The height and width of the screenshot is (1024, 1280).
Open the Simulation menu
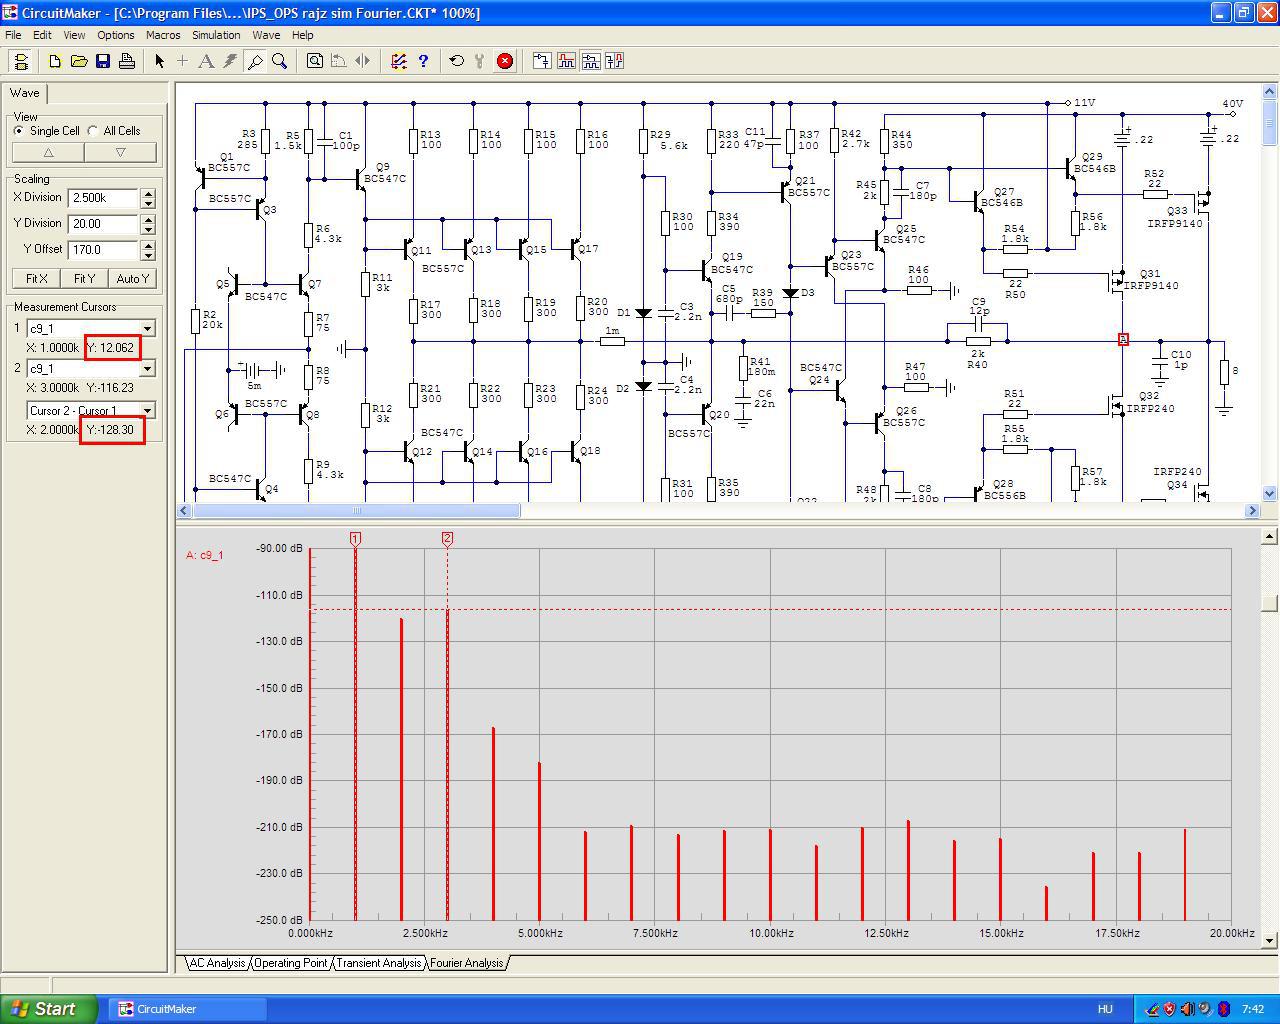pos(216,35)
